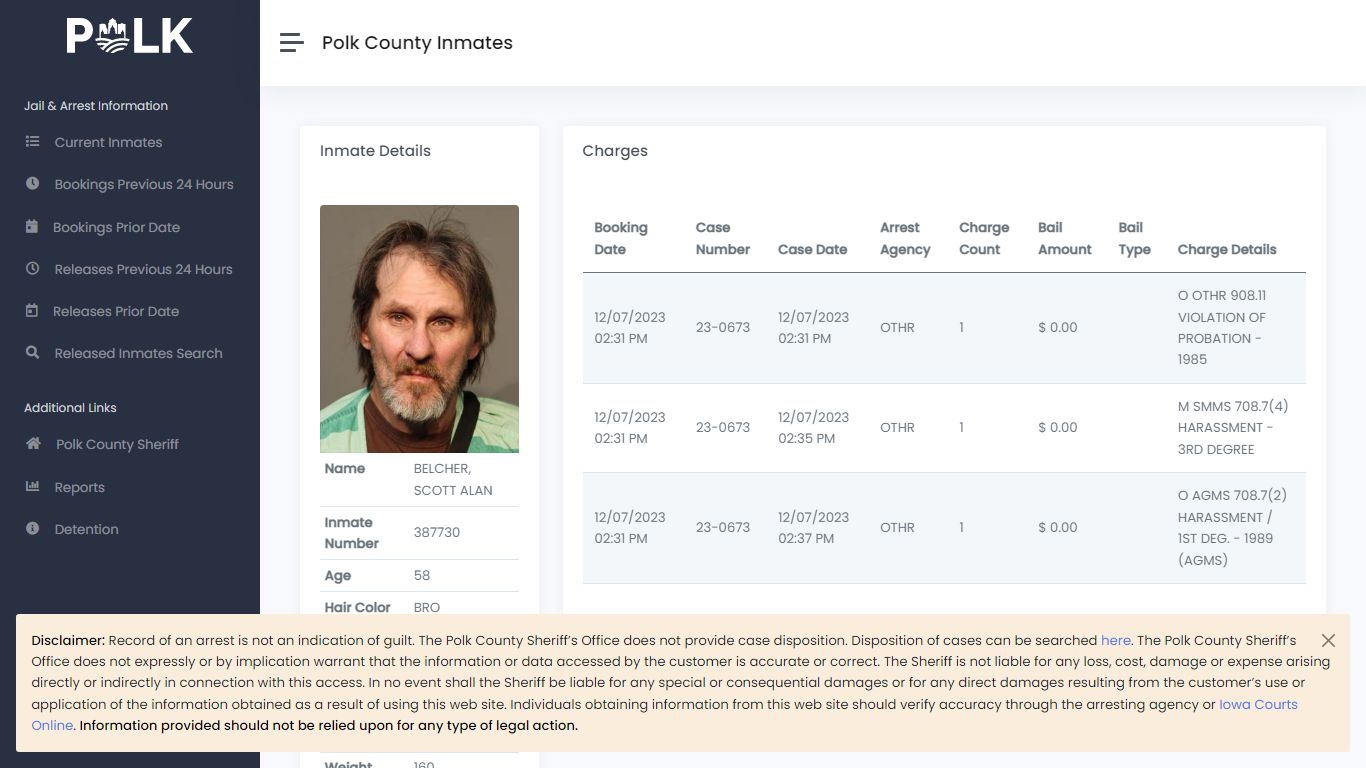
Task: Go to Bookings Prior Date
Action: point(116,227)
